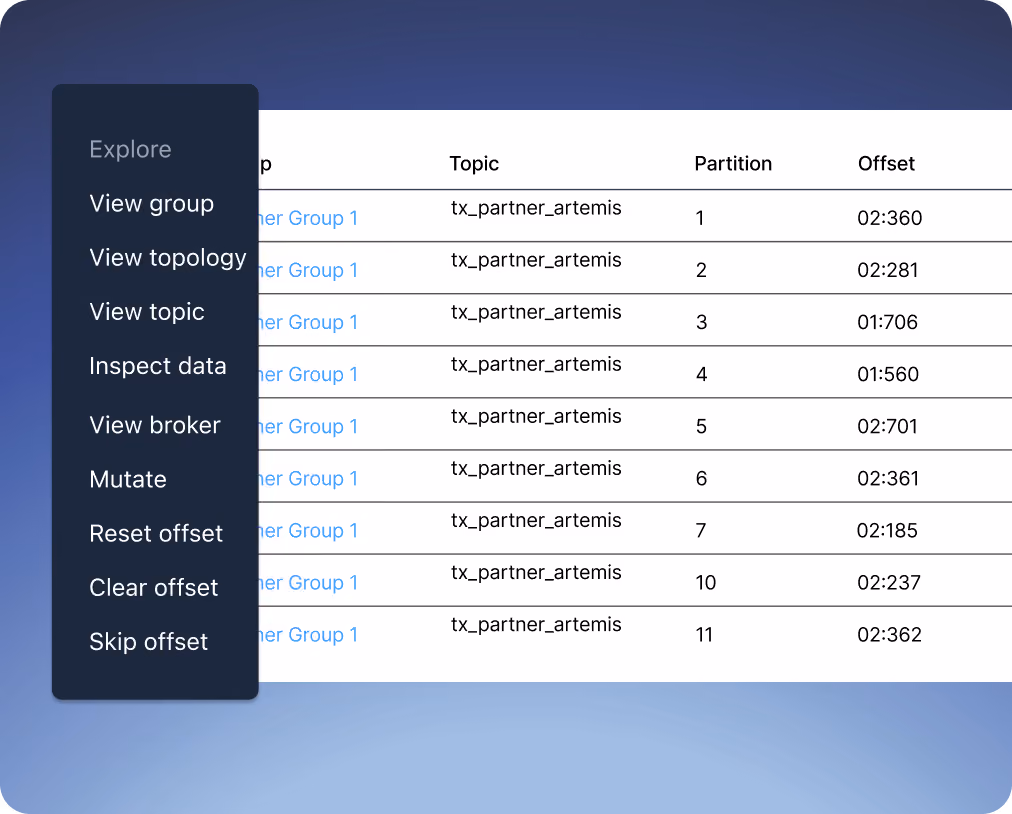
Task: Click partition number 3 cell
Action: 702,322
